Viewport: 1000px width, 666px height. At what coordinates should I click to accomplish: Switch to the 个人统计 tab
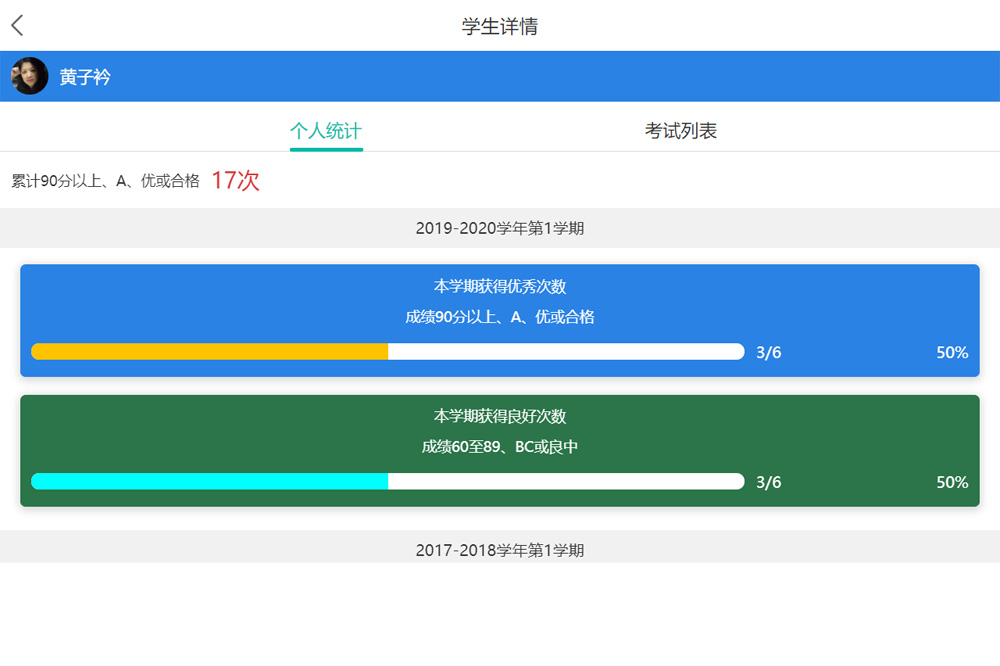click(x=325, y=131)
